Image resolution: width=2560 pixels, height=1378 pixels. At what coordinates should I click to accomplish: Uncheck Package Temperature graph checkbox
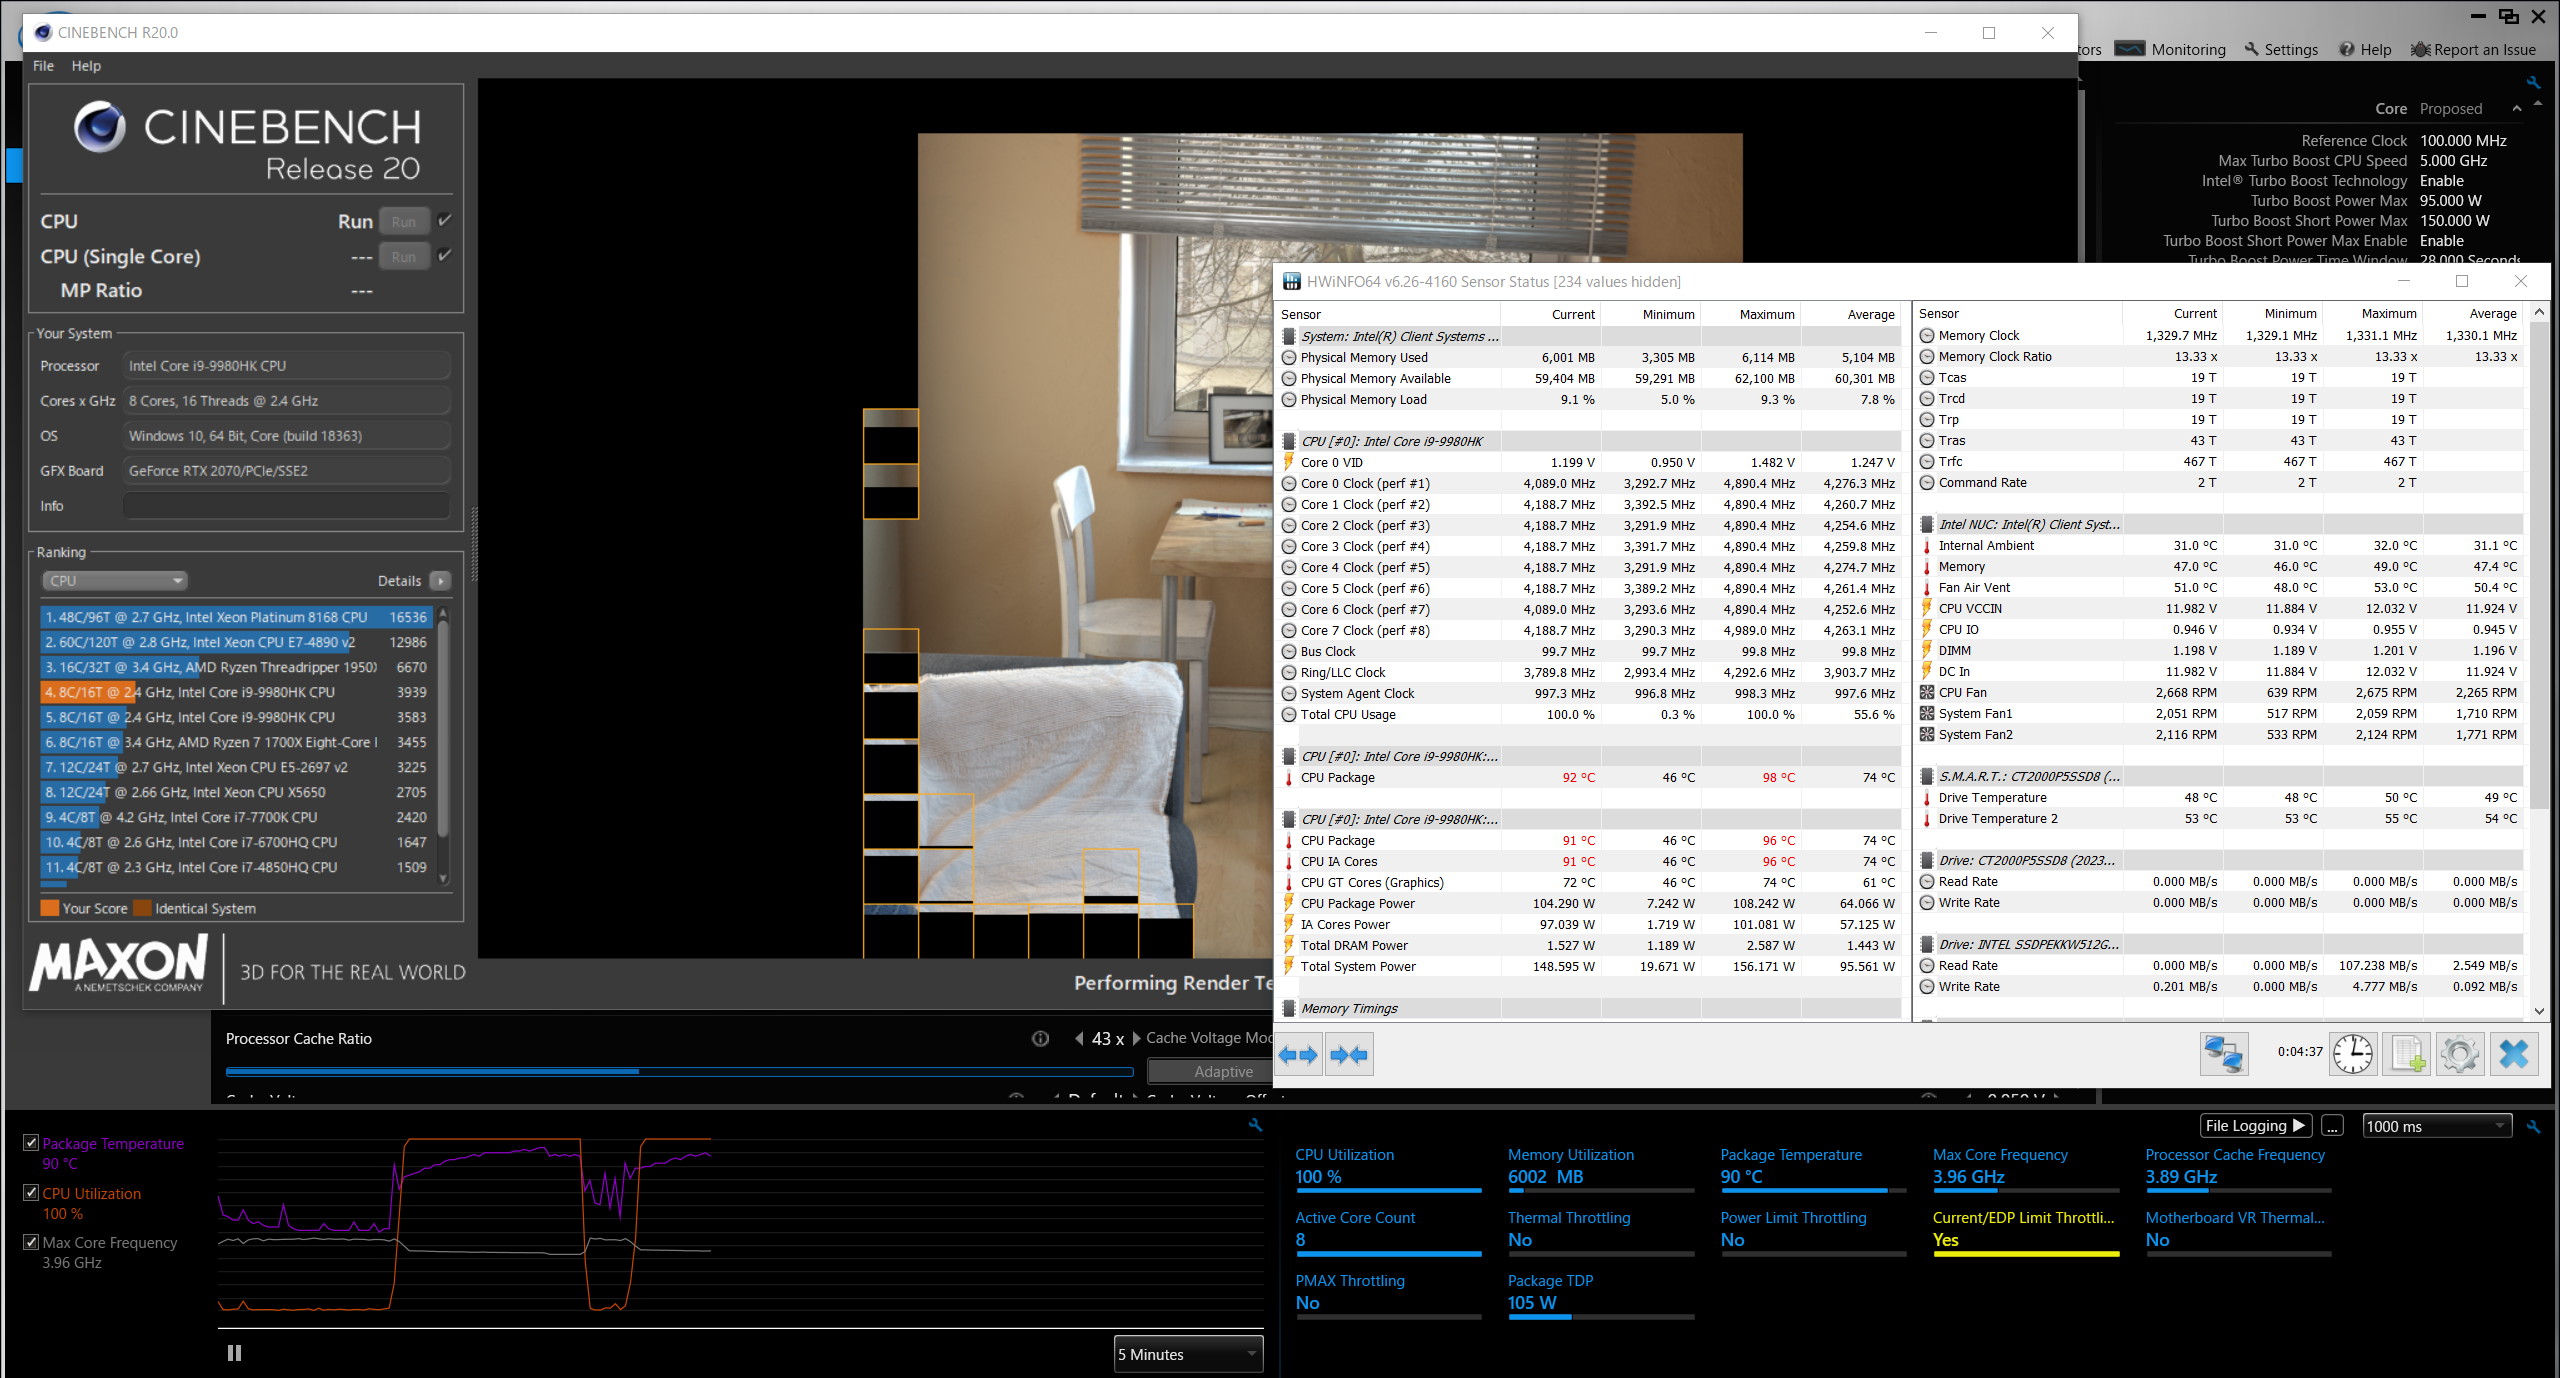[31, 1143]
